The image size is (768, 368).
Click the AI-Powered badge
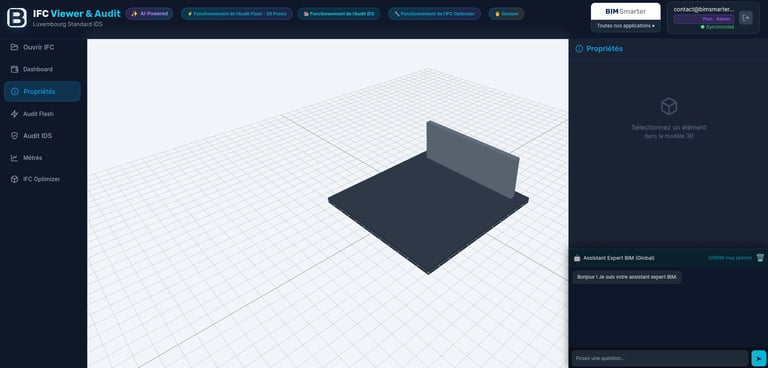tap(149, 14)
